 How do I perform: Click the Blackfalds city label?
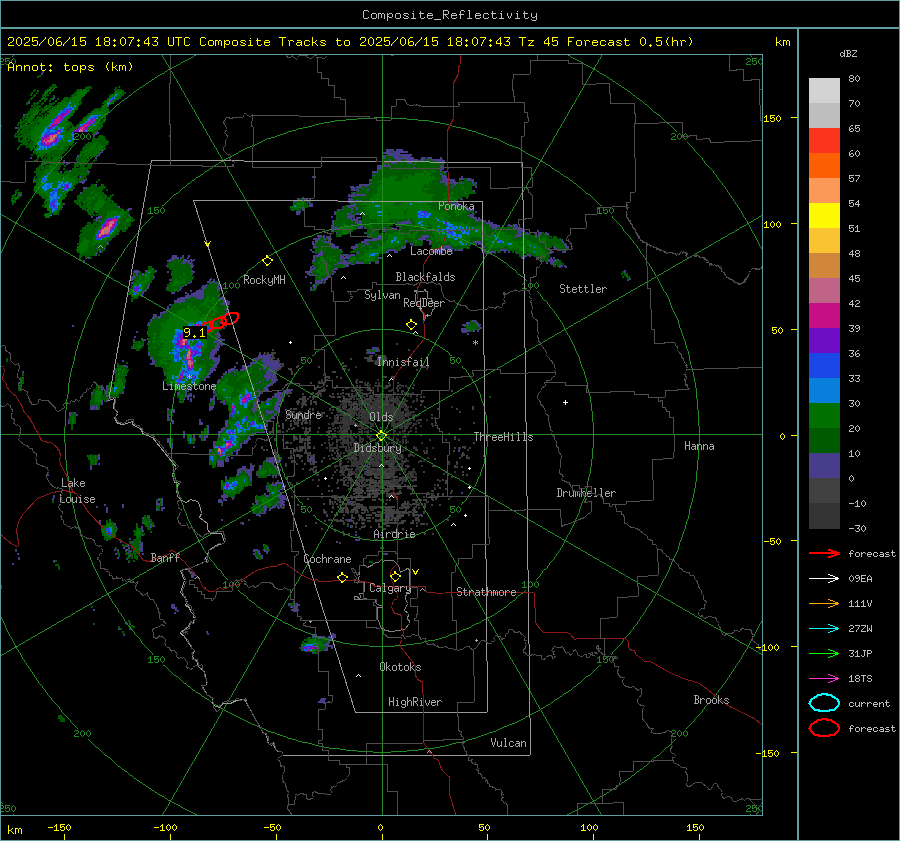click(425, 277)
